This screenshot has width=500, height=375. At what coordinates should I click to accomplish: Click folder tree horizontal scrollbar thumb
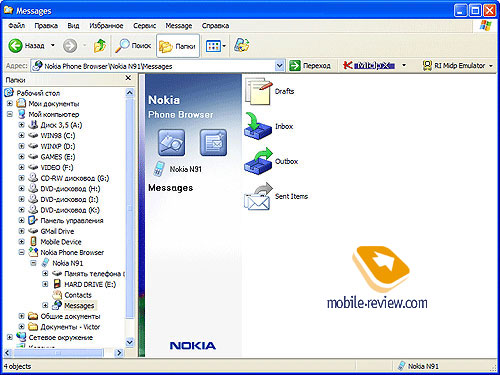(58, 352)
